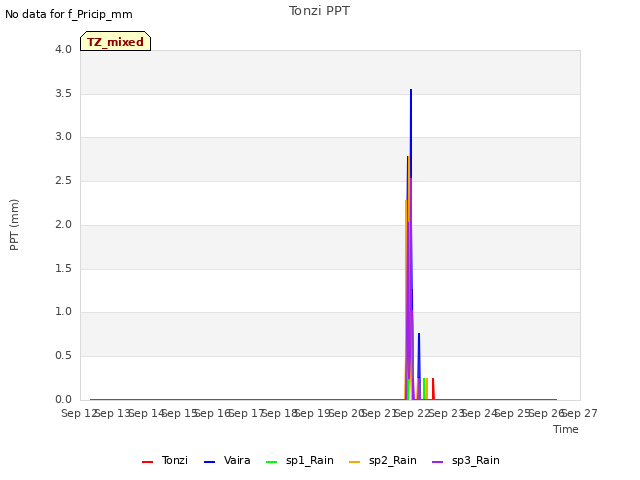640x480 pixels.
Task: Click the Sep 27 x-axis tick label
Action: (x=580, y=413)
